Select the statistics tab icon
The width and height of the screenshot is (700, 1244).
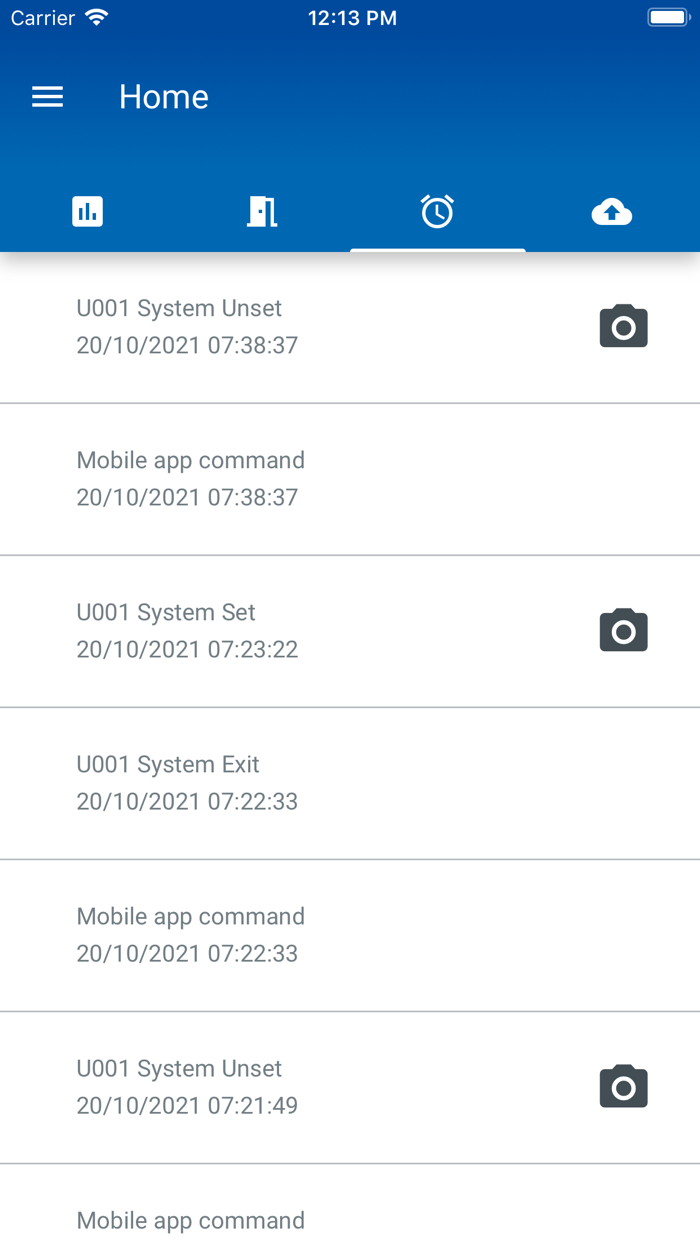pos(88,211)
